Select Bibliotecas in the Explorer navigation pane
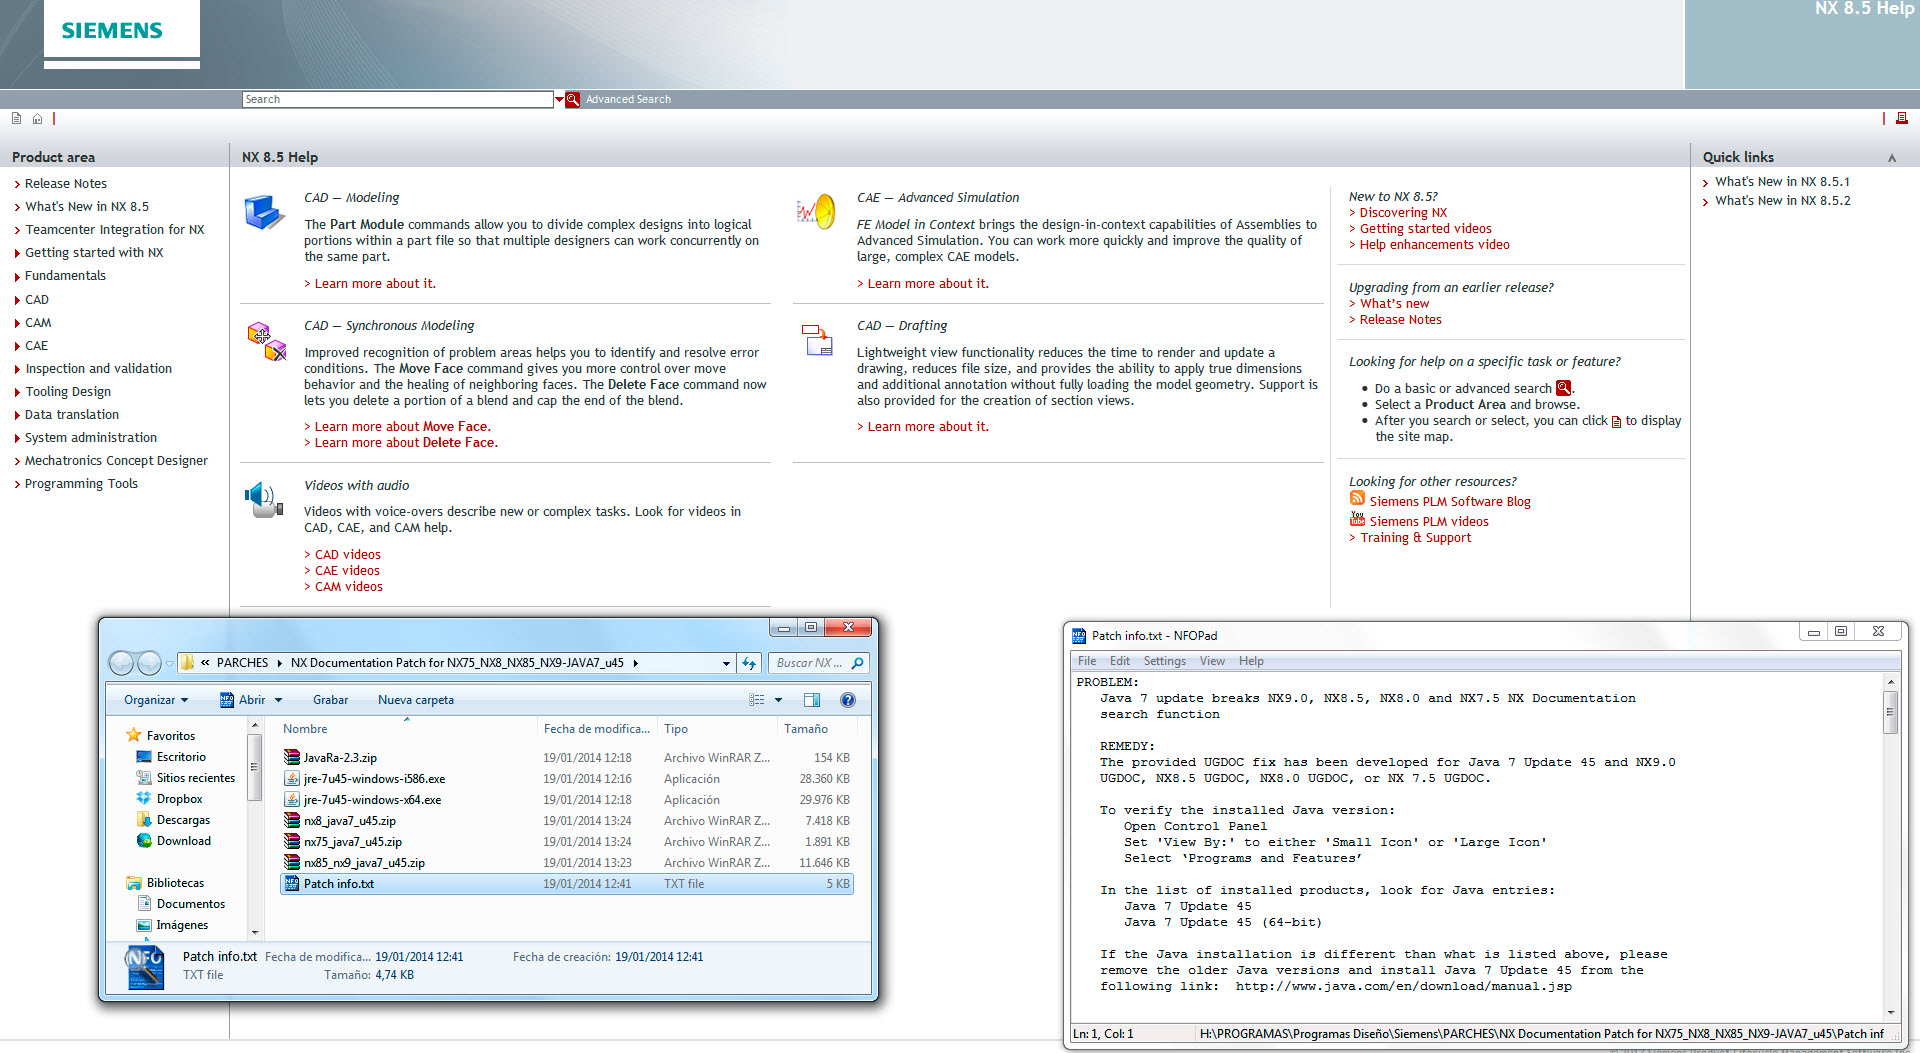The width and height of the screenshot is (1920, 1053). [175, 882]
